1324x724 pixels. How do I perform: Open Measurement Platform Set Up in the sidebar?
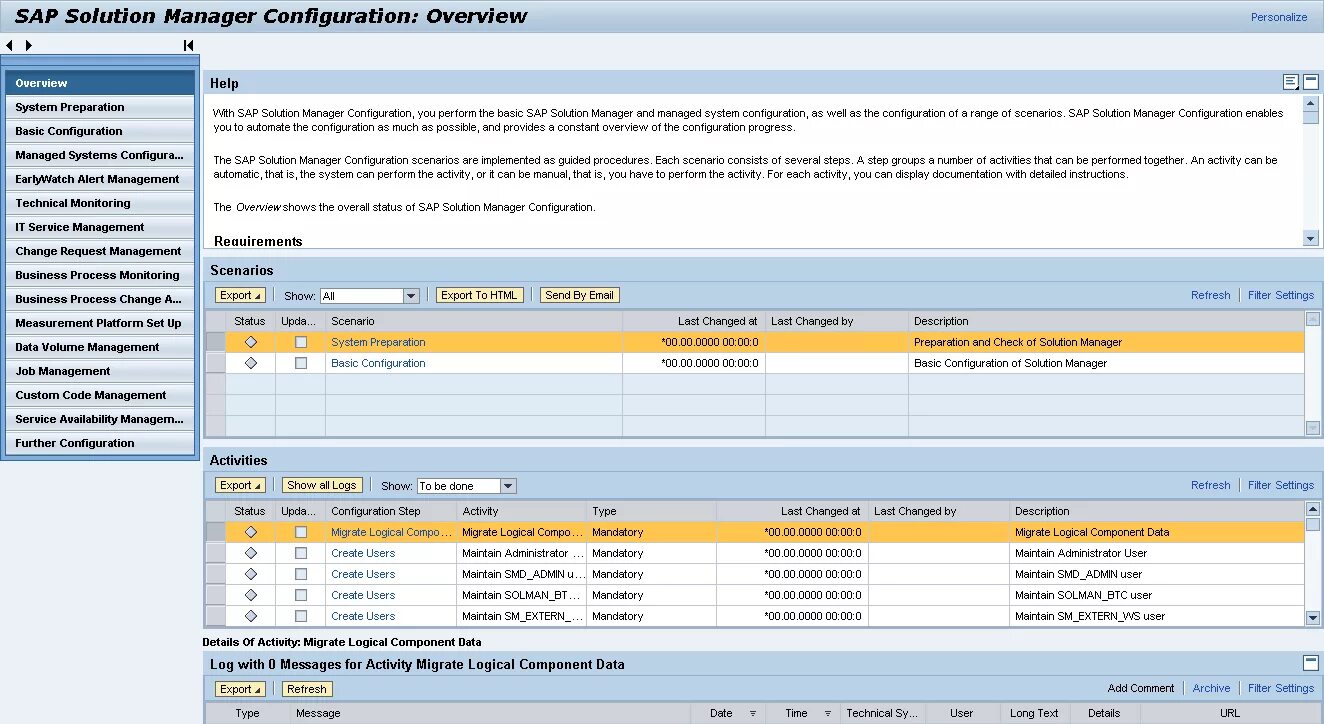click(100, 323)
